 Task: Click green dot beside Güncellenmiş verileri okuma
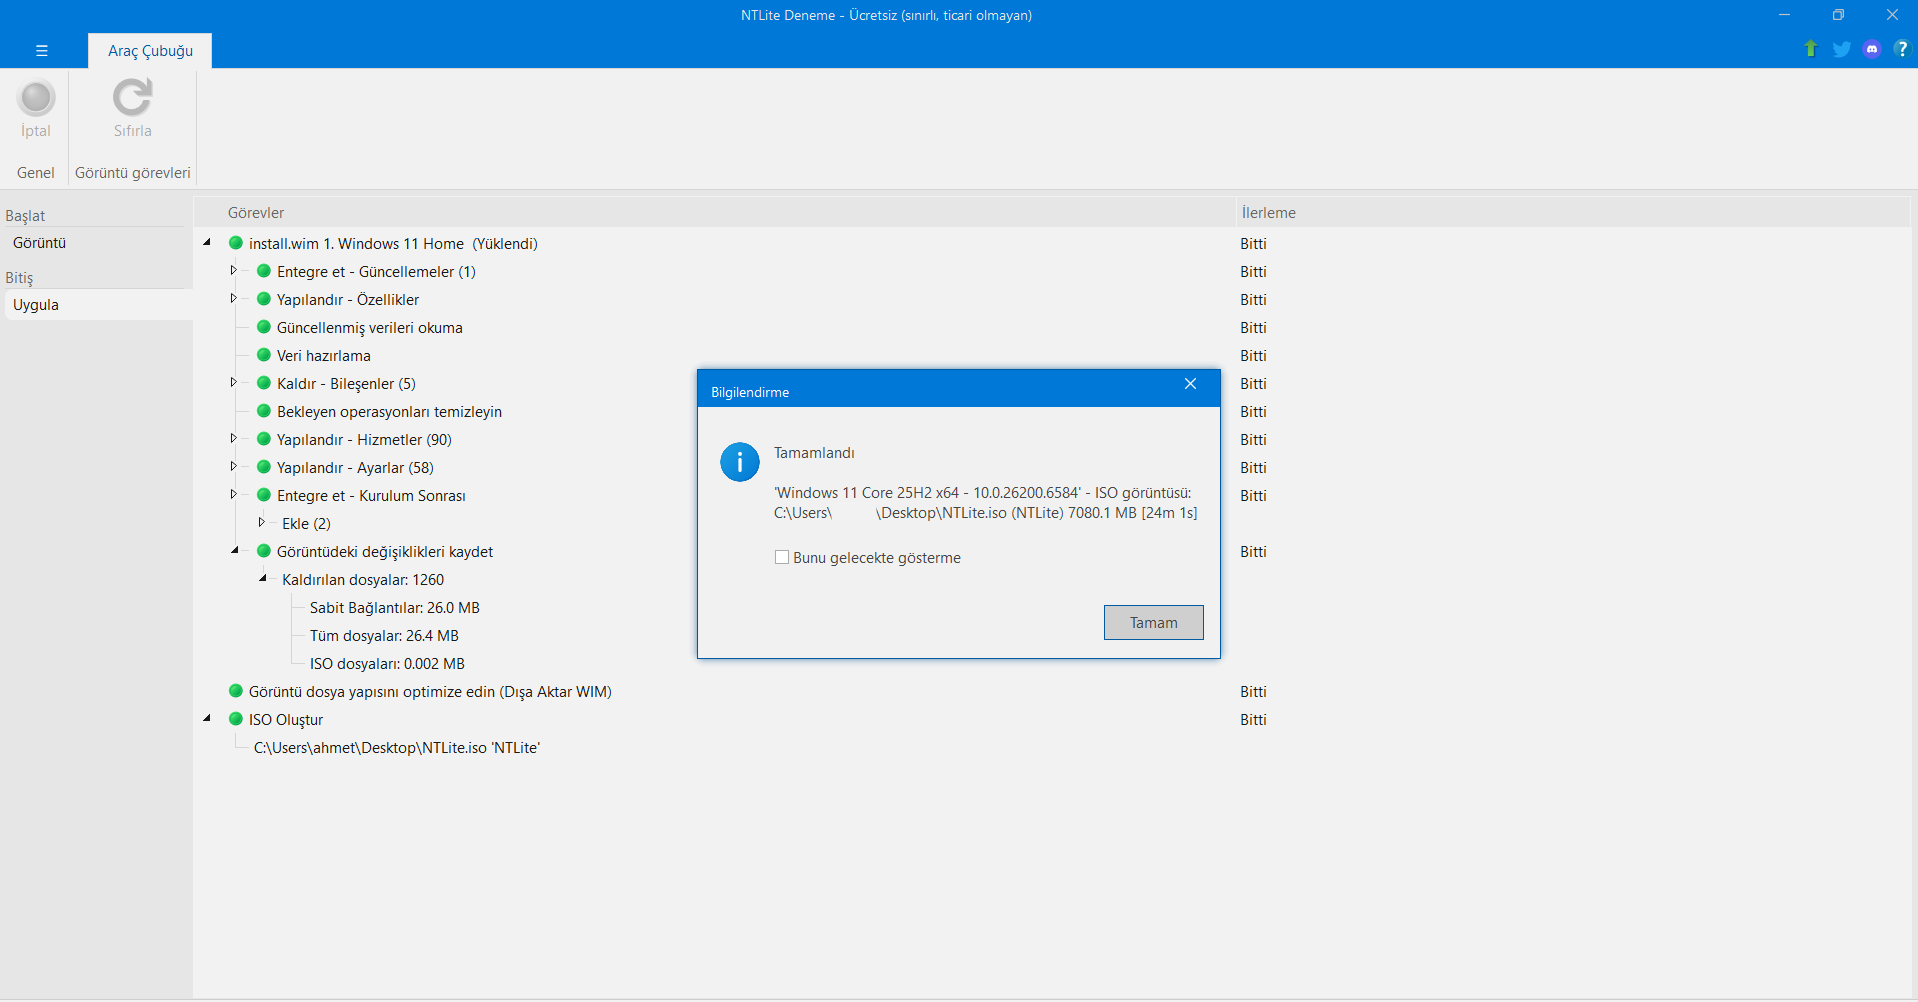pyautogui.click(x=264, y=327)
